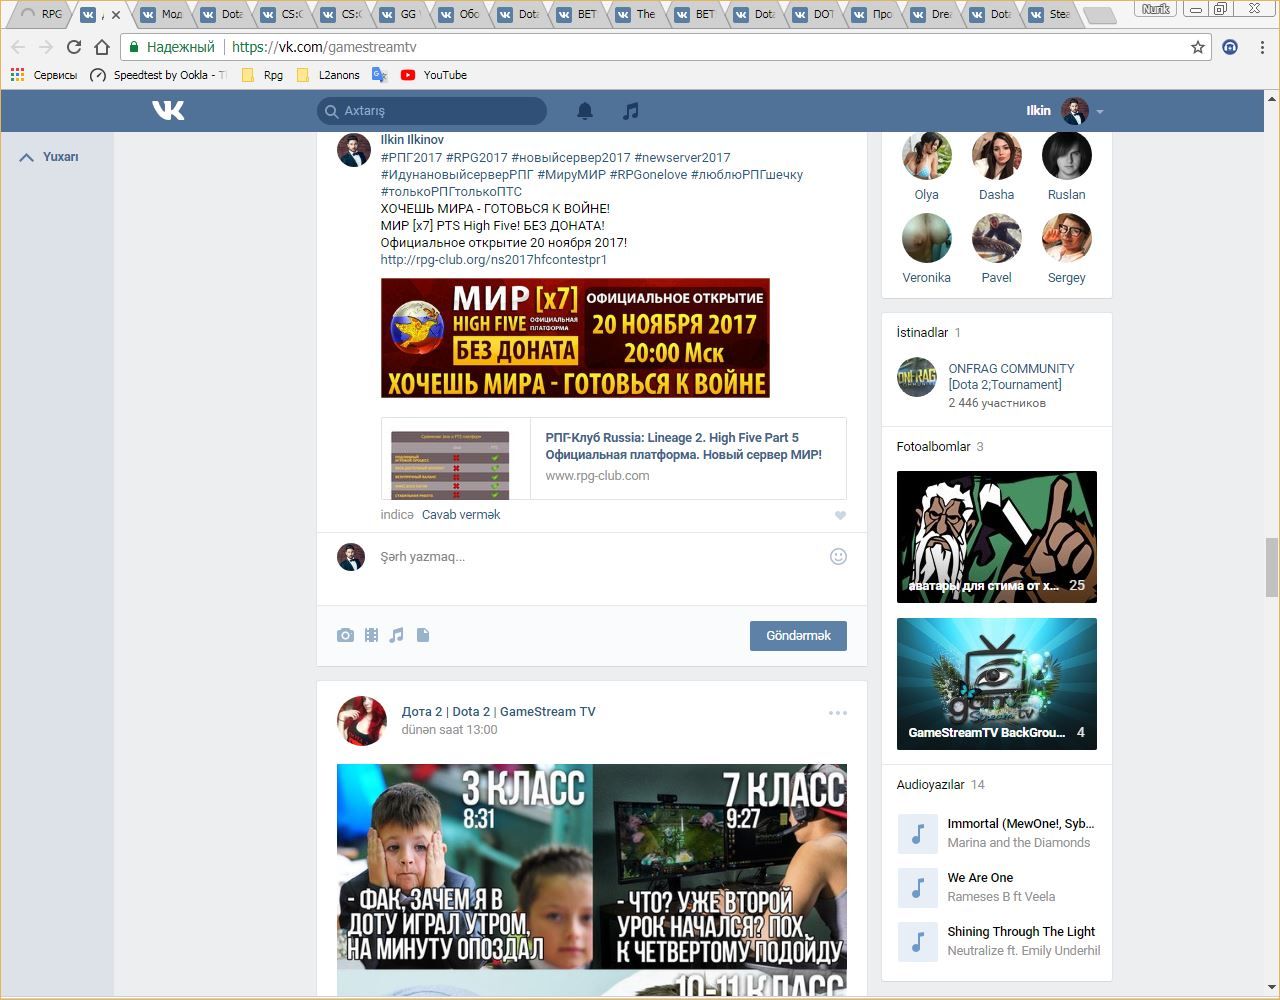Open Pavel's profile avatar

click(996, 238)
